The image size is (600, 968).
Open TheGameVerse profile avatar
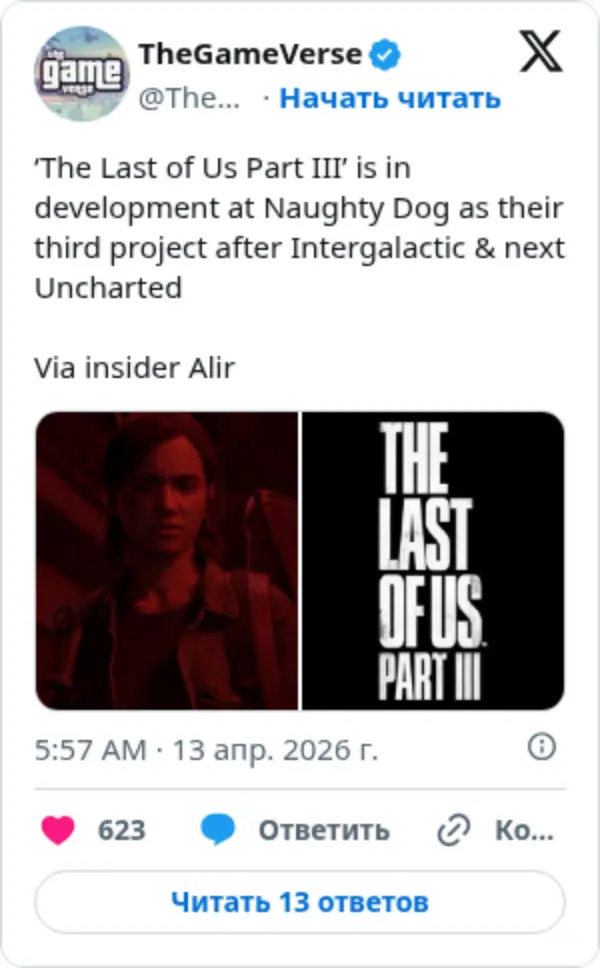point(81,74)
